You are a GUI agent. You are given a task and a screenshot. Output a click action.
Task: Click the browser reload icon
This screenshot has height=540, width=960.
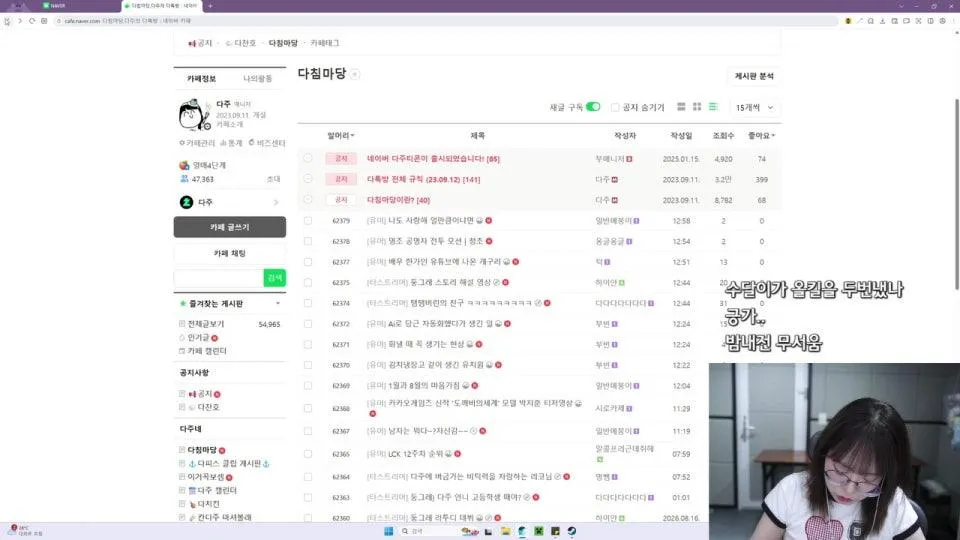click(32, 21)
